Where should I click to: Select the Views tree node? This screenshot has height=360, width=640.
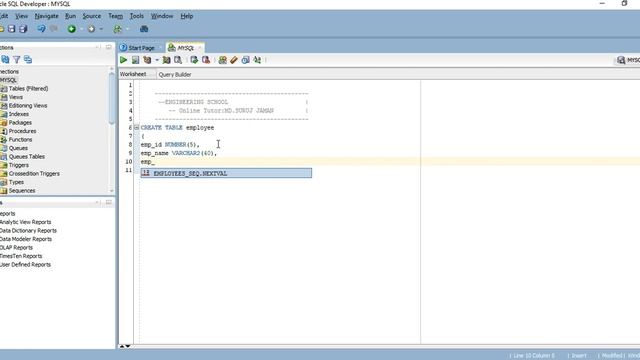[x=16, y=97]
